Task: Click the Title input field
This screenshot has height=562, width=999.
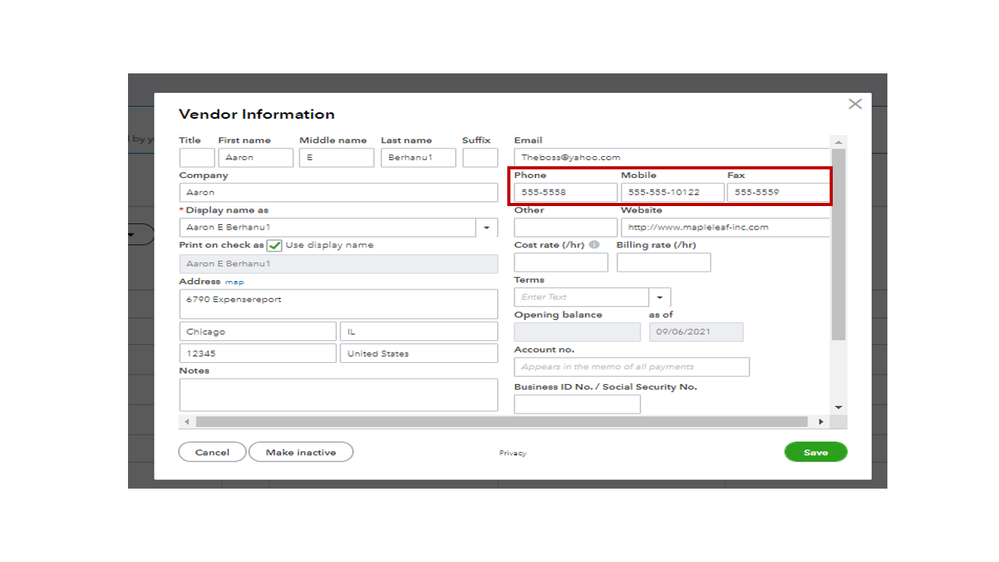Action: click(x=196, y=157)
